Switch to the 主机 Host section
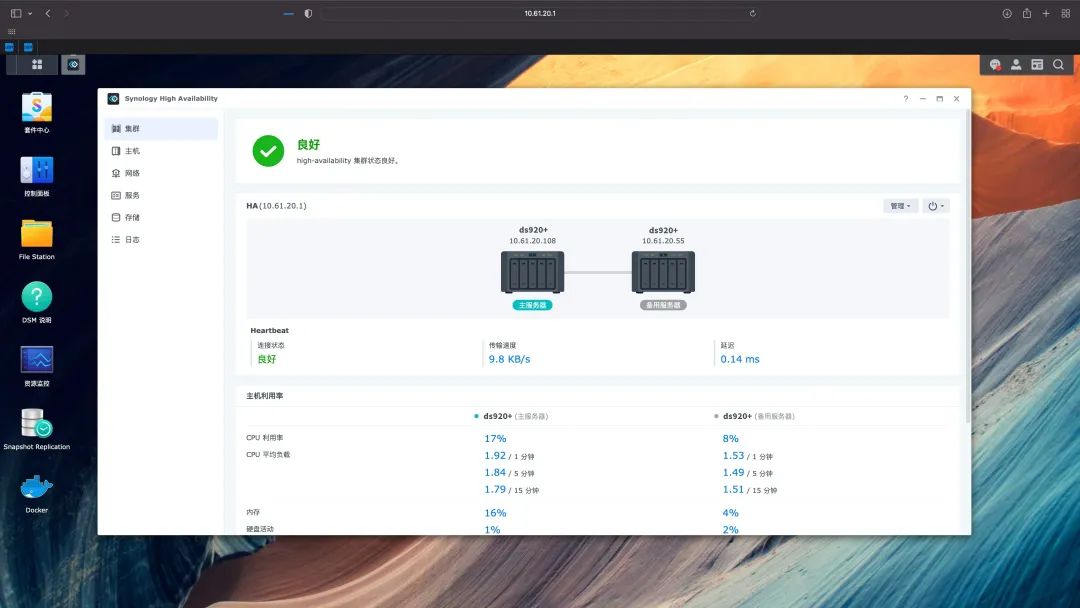The width and height of the screenshot is (1080, 608). 161,151
